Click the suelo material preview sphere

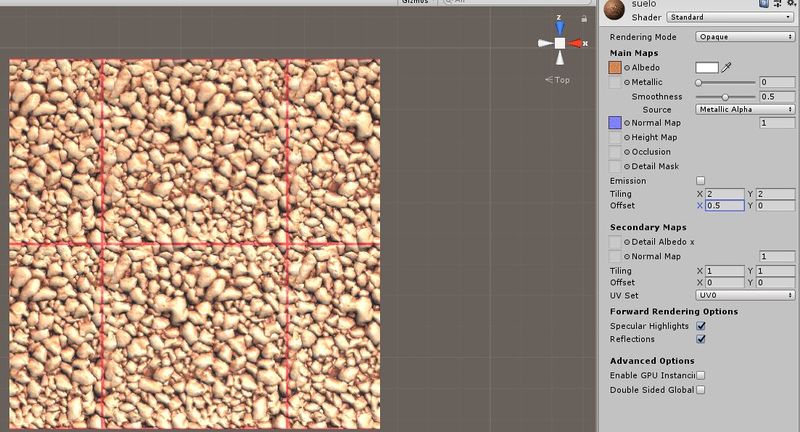(614, 10)
